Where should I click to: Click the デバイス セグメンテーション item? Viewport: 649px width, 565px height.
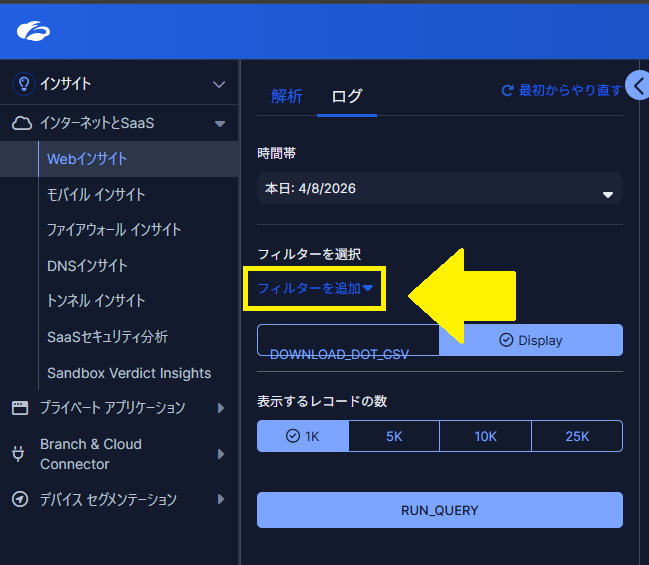[108, 499]
